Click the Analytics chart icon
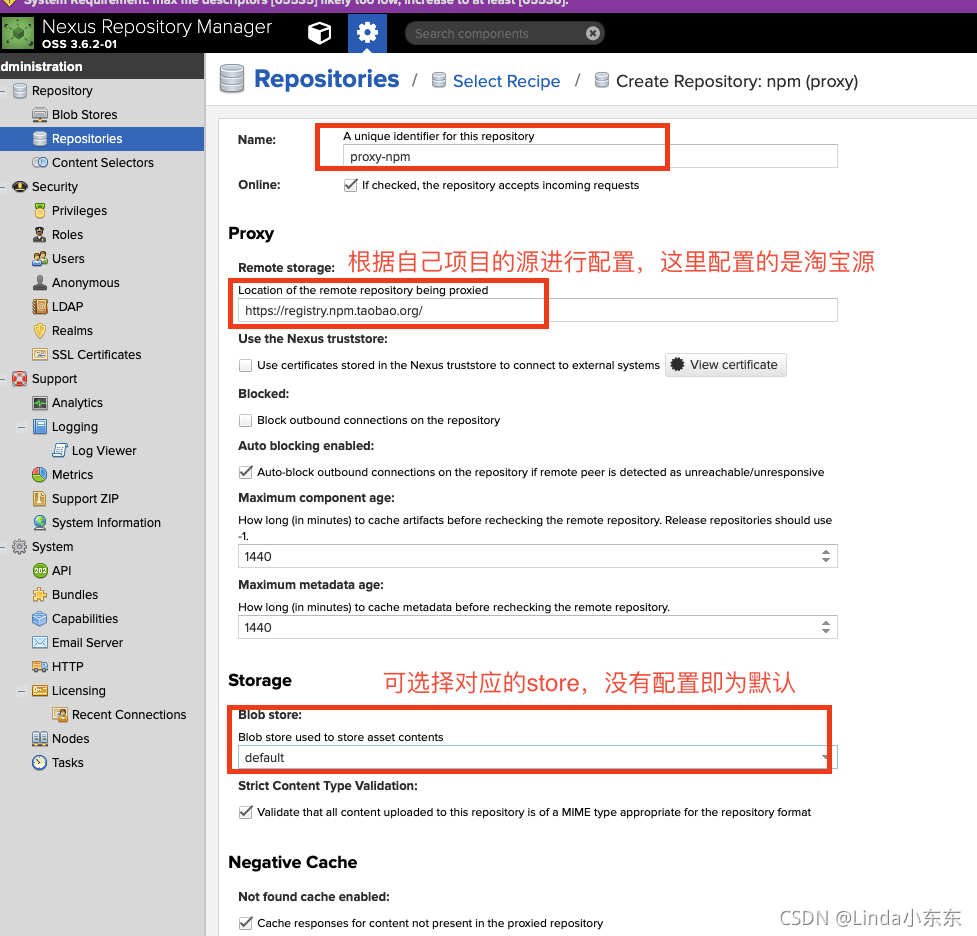This screenshot has height=936, width=977. click(x=40, y=403)
